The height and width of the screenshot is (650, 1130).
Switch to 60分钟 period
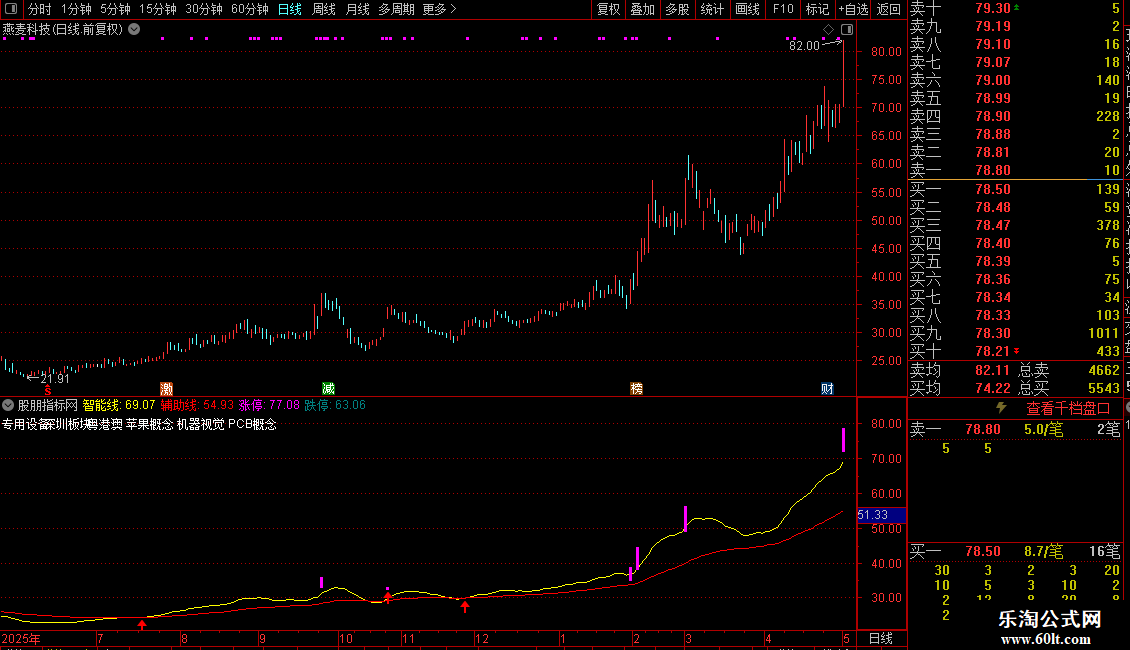coord(249,9)
